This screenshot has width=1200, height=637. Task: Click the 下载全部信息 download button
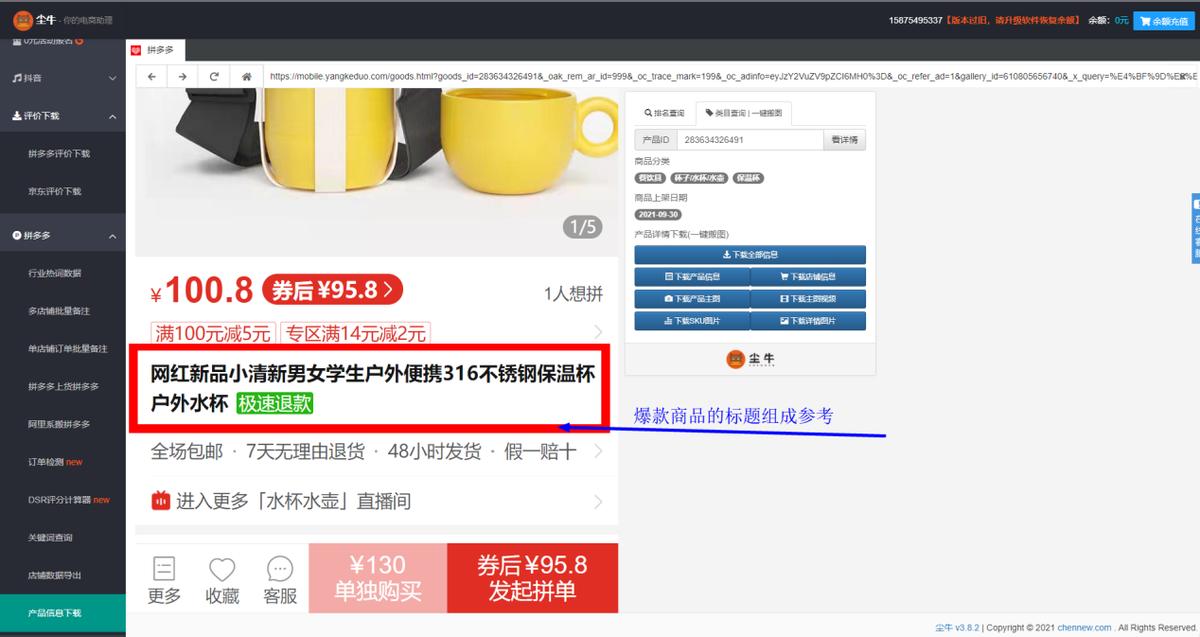point(752,253)
